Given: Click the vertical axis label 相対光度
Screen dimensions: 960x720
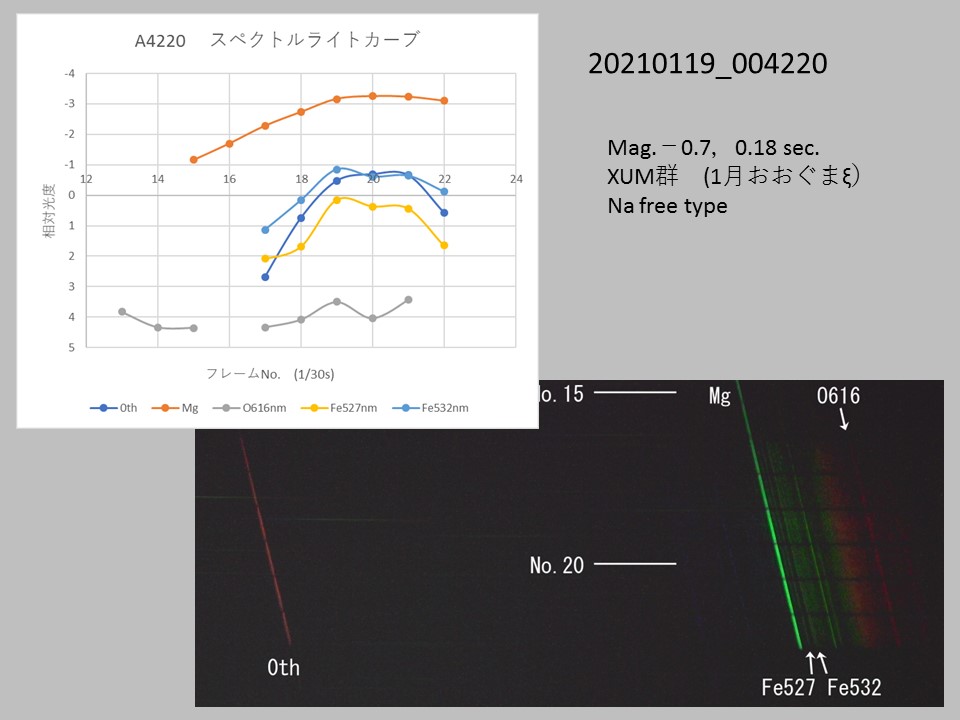Looking at the screenshot, I should 48,210.
